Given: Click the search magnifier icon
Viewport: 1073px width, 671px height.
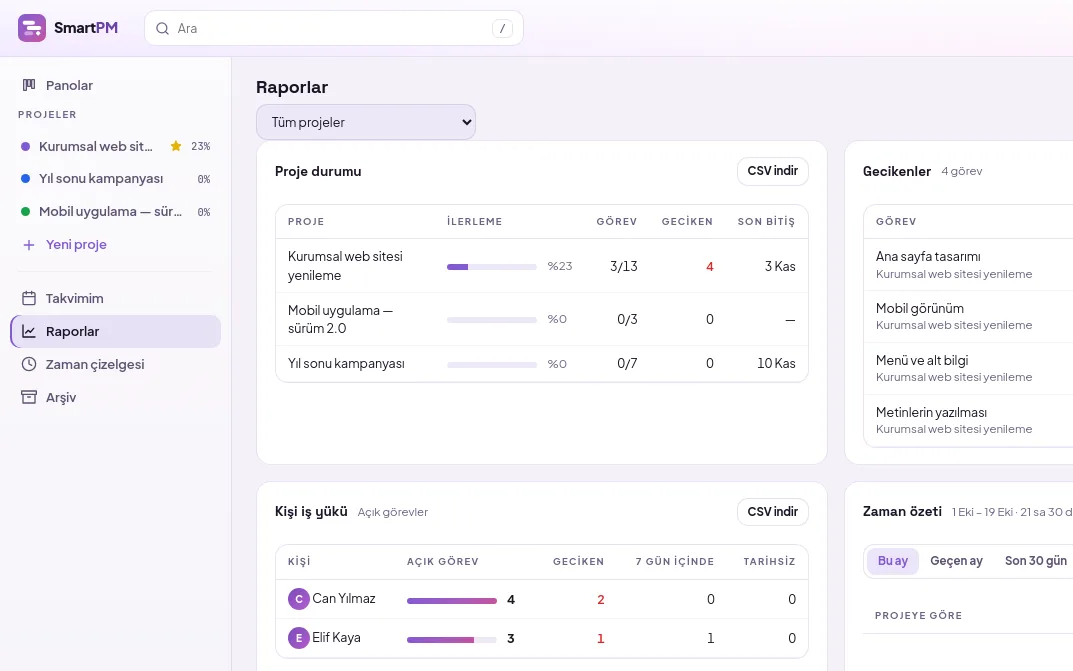Looking at the screenshot, I should pyautogui.click(x=162, y=29).
